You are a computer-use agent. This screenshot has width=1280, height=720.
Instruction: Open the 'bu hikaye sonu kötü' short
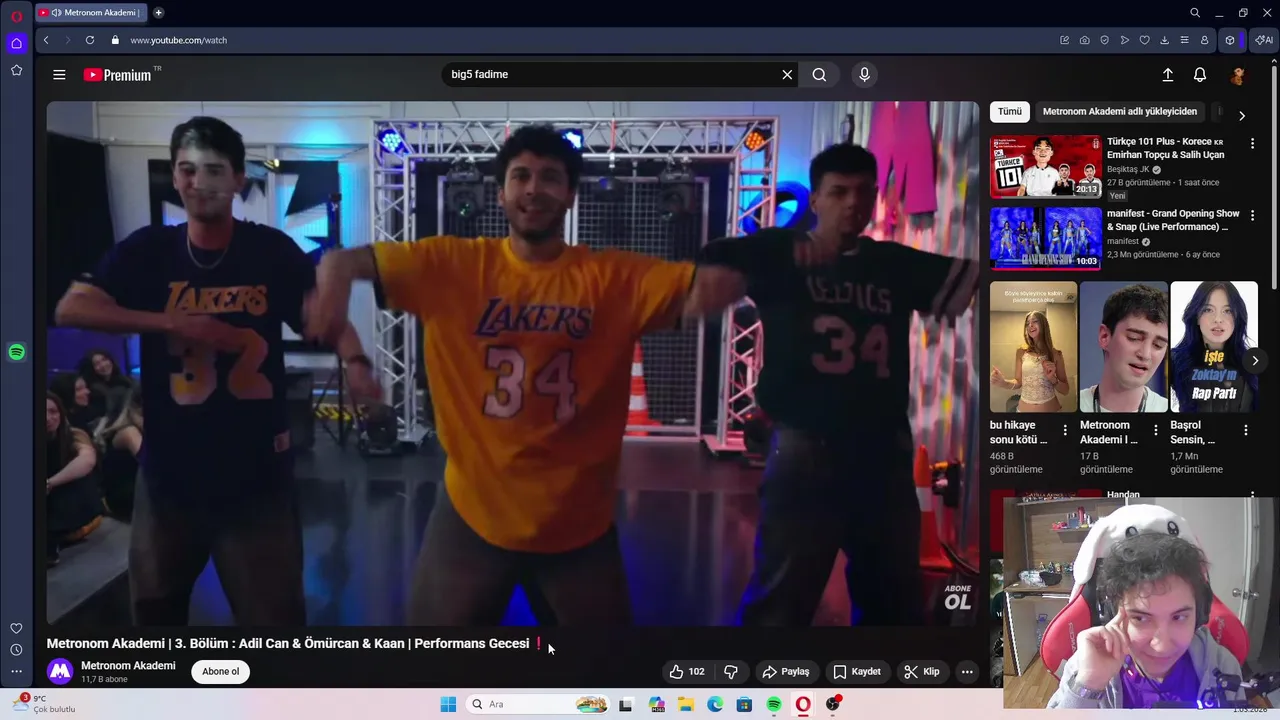[1033, 347]
